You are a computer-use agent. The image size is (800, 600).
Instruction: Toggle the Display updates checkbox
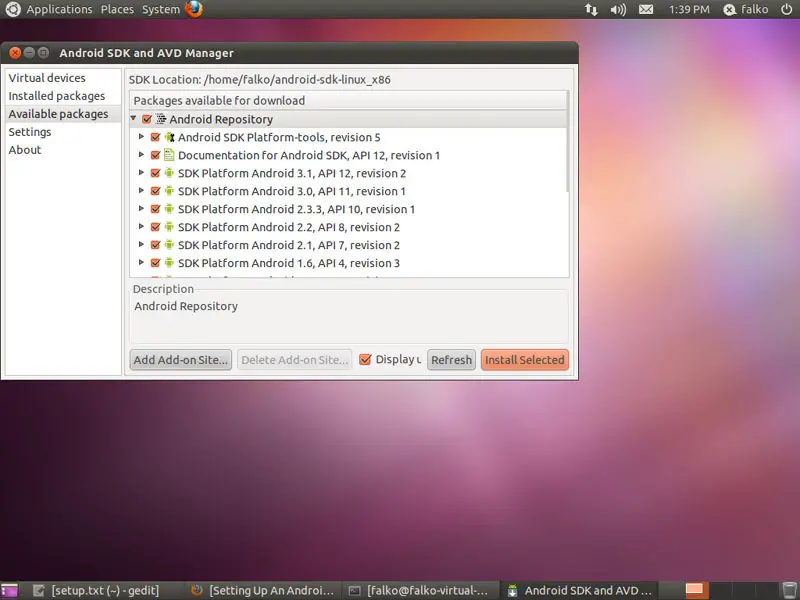tap(365, 360)
